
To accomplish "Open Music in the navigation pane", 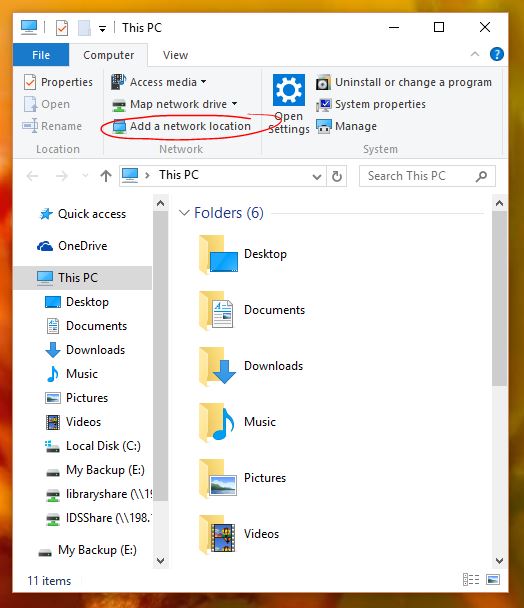I will [72, 374].
